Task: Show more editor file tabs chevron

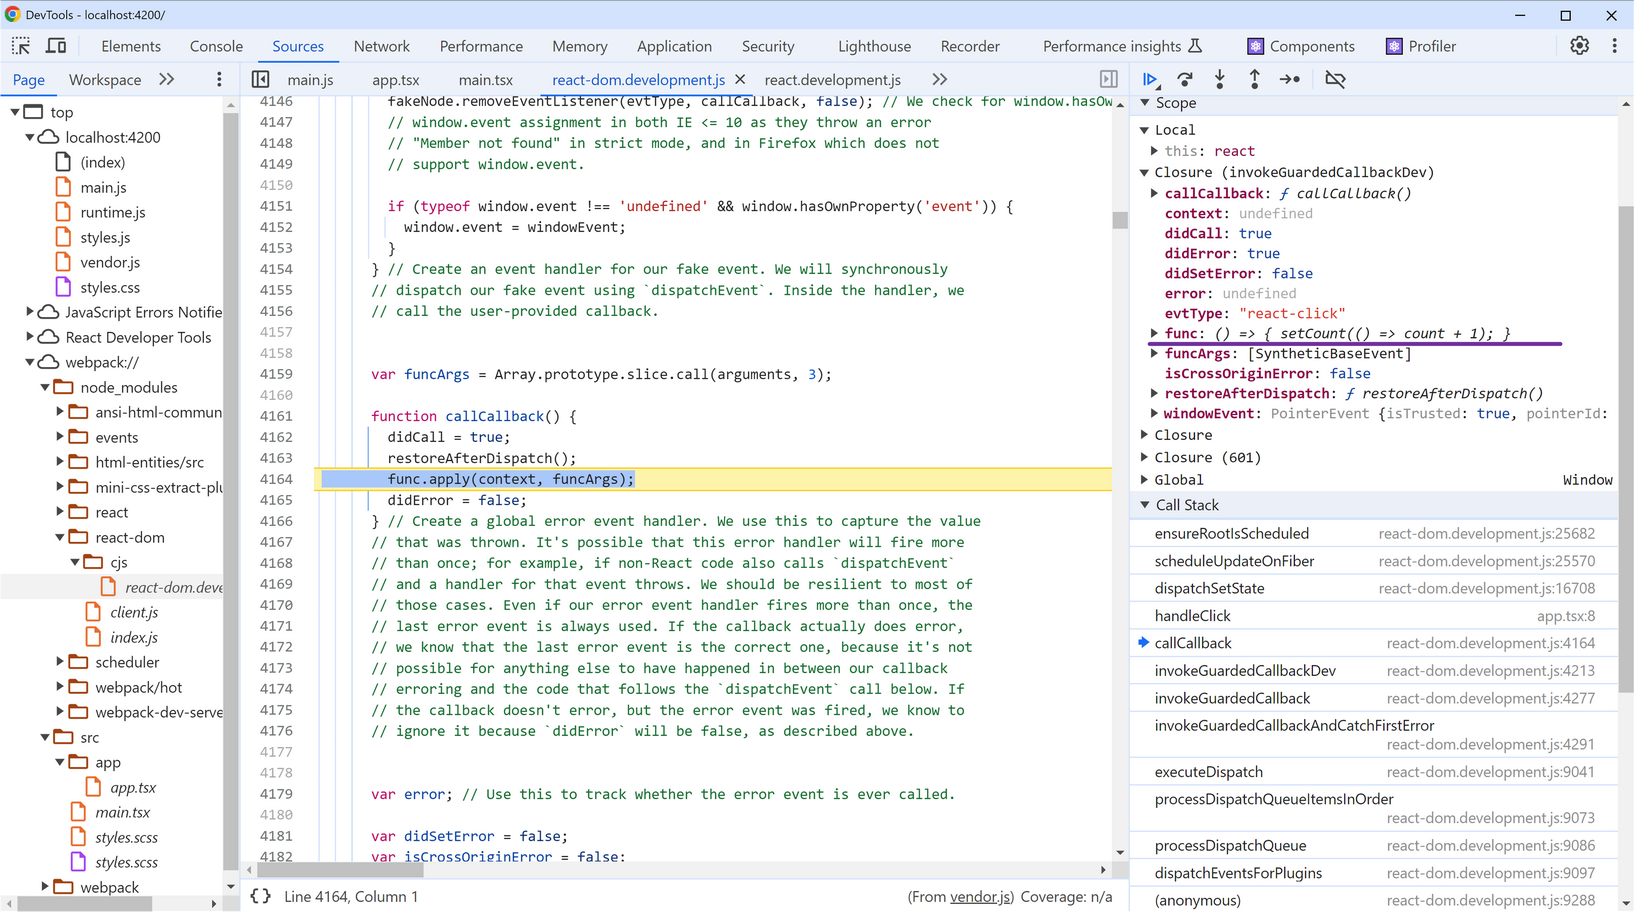Action: click(939, 79)
